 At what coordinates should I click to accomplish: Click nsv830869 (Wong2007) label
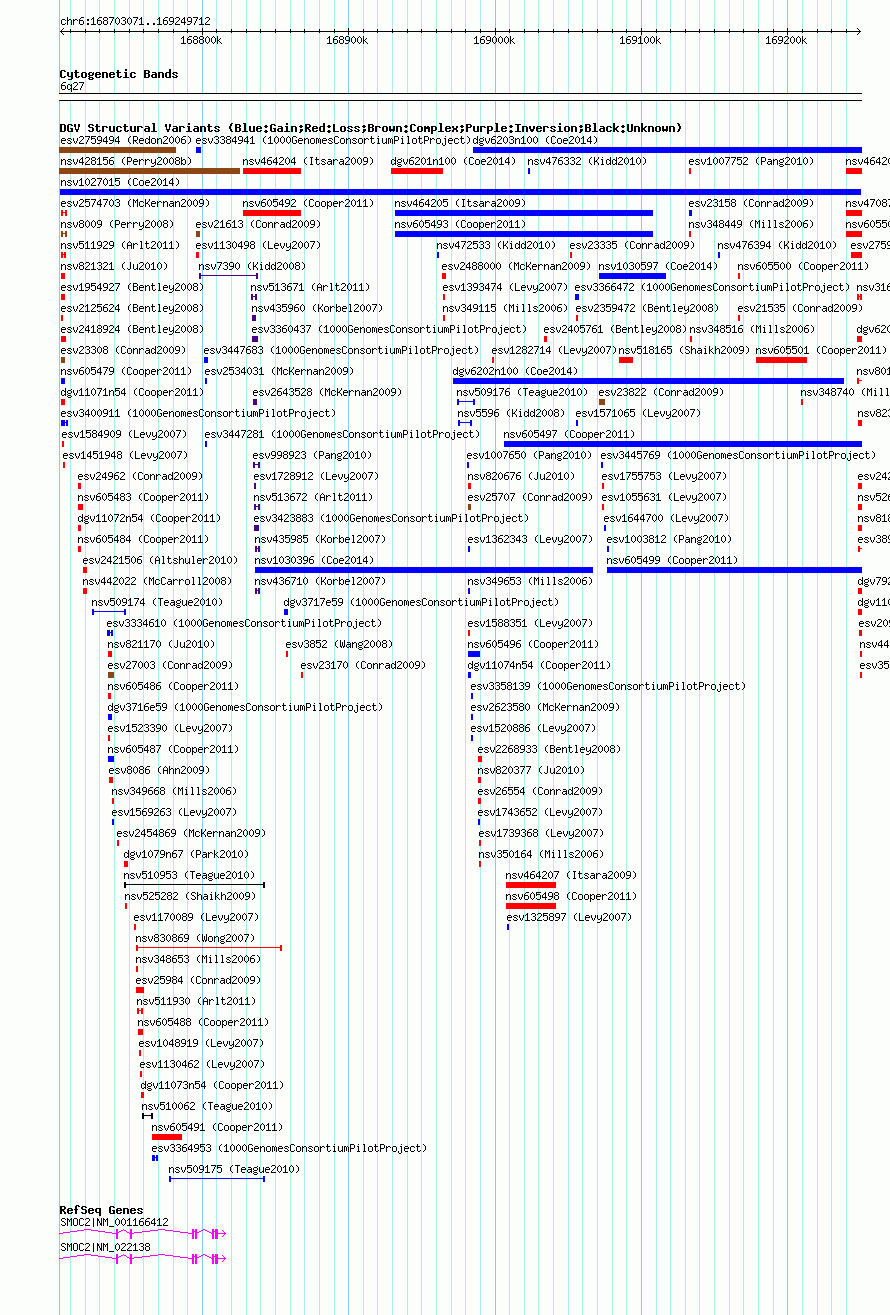point(195,938)
